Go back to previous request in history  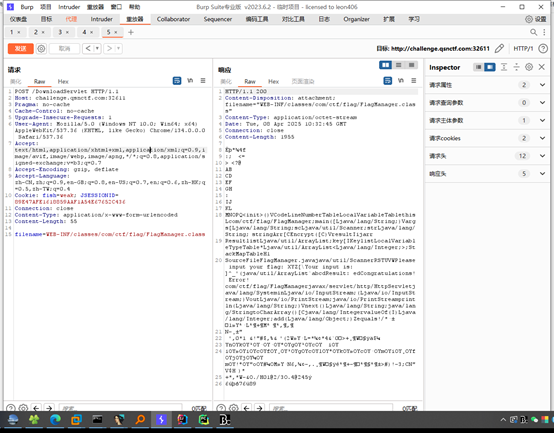(88, 48)
